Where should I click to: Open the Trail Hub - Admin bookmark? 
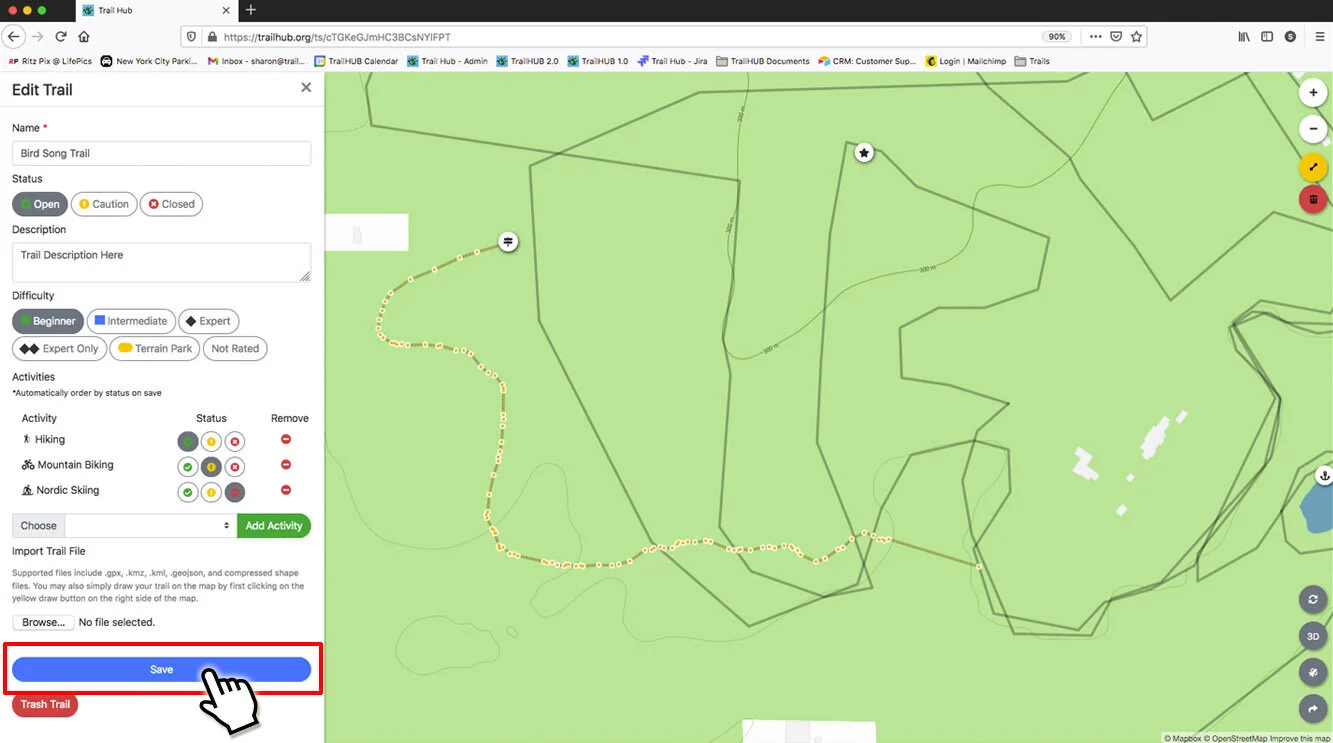tap(447, 61)
